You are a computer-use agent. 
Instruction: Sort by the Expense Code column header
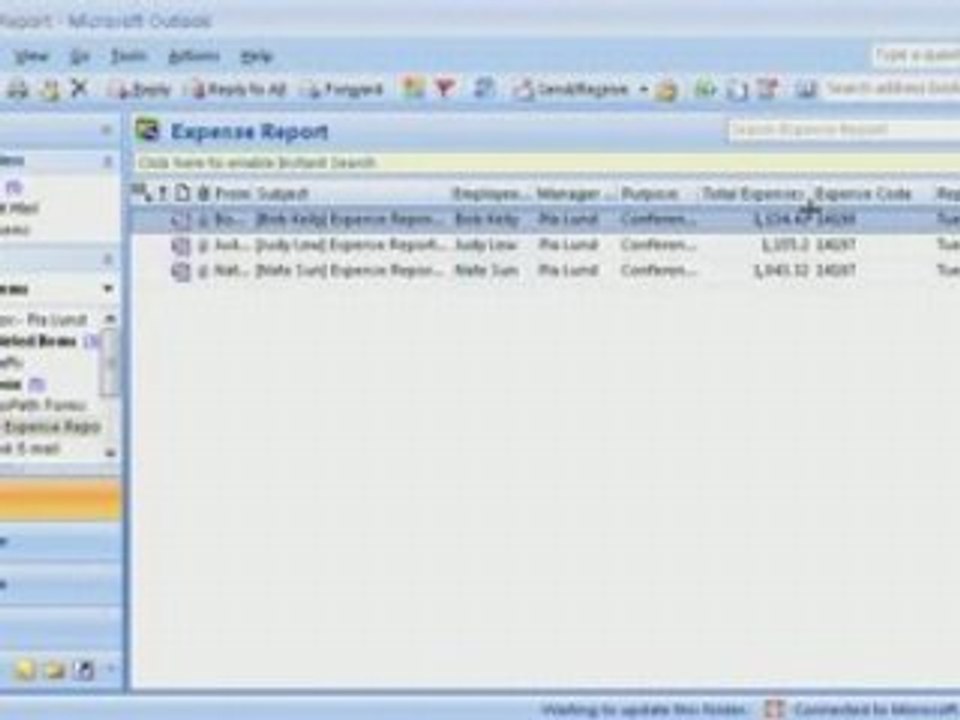[x=863, y=194]
